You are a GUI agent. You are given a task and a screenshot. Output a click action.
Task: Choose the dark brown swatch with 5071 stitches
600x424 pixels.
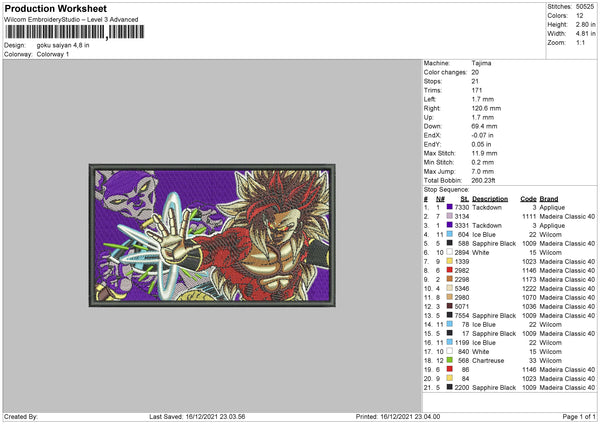(x=450, y=306)
